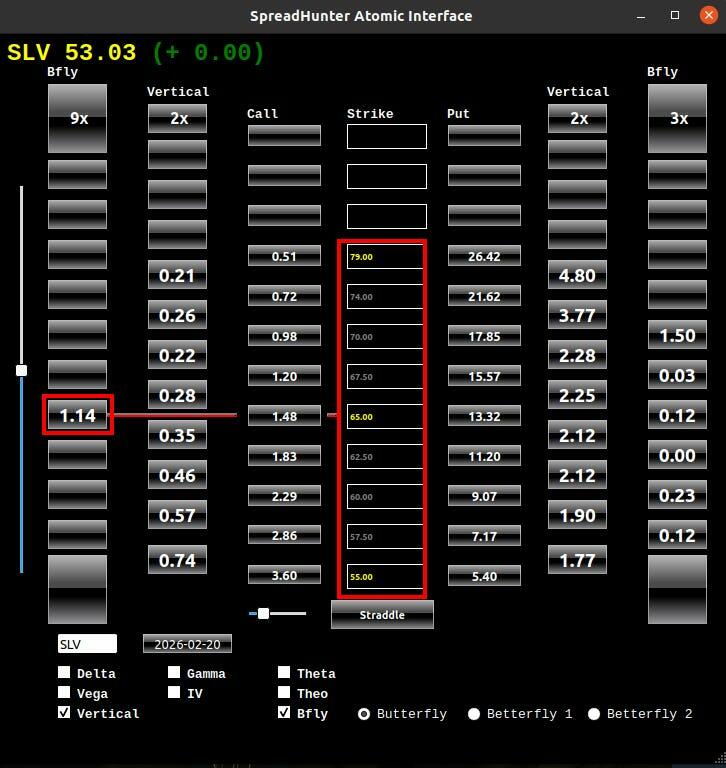Select the Betterfly 1 radio option
This screenshot has width=726, height=768.
click(x=474, y=714)
